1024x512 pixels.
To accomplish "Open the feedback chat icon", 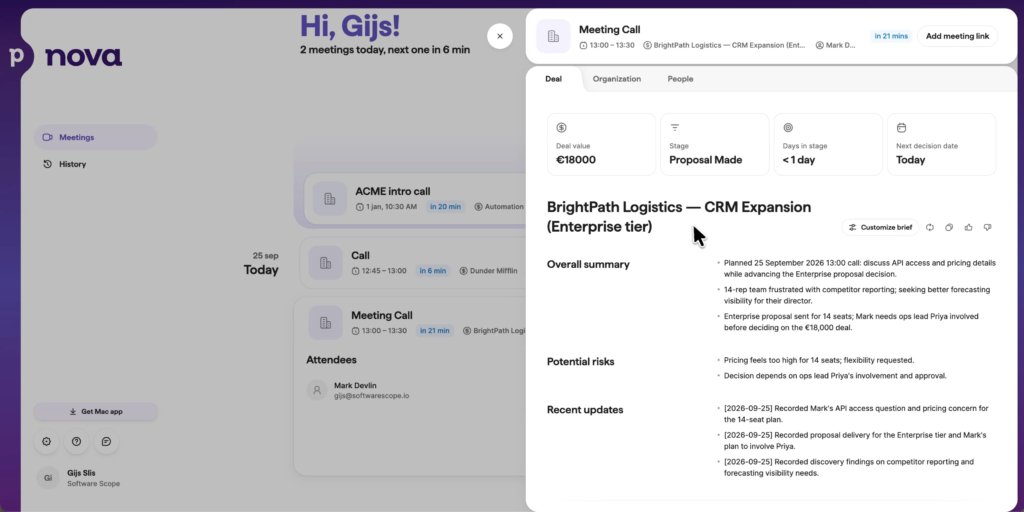I will [x=106, y=441].
